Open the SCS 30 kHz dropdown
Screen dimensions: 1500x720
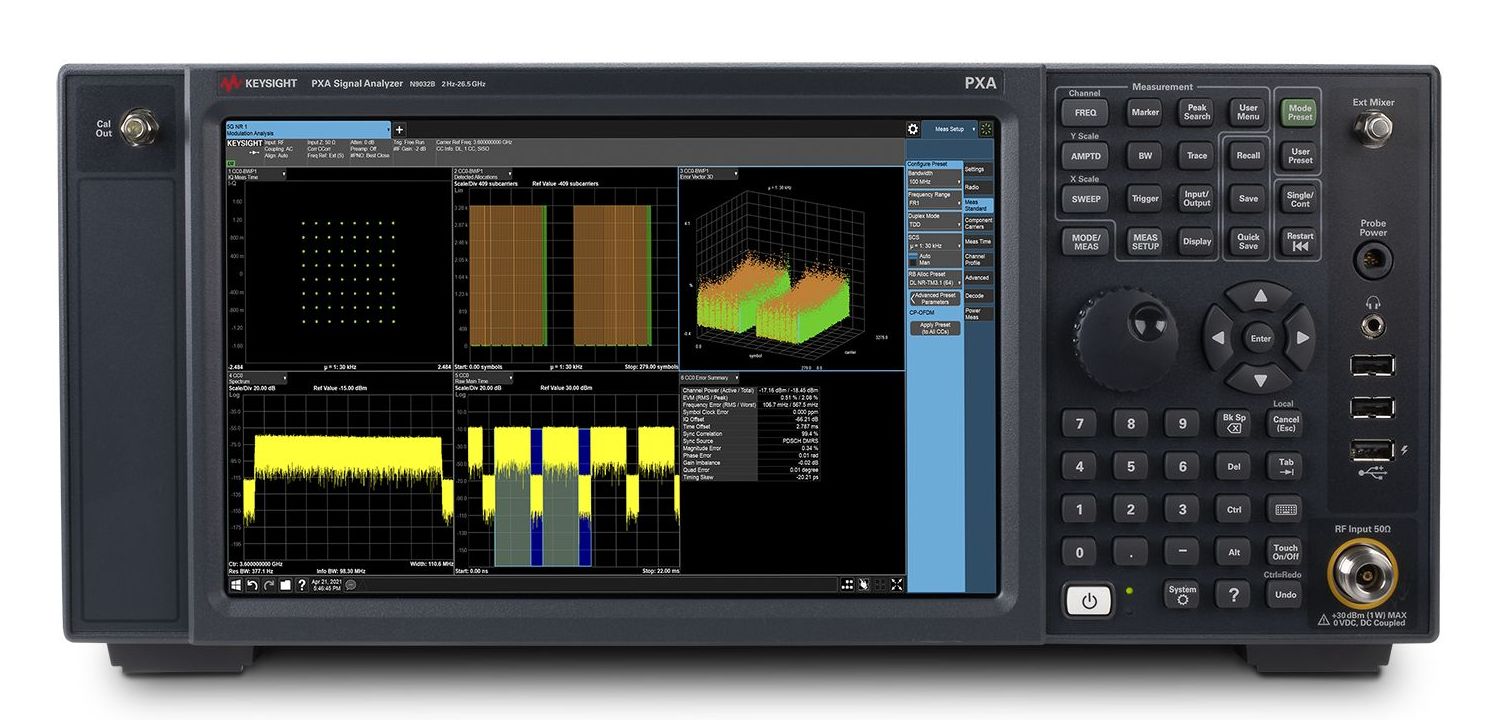934,241
